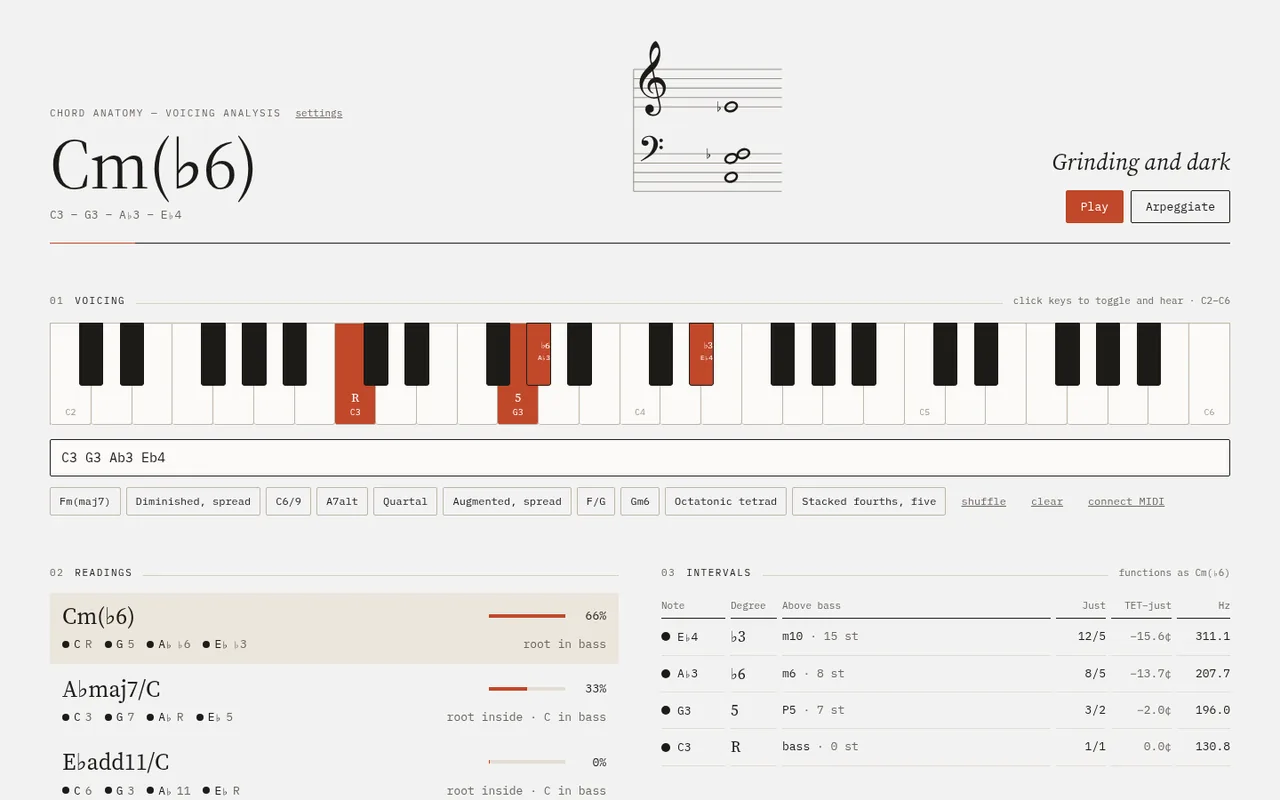Load the Octatonic tetrad preset
This screenshot has width=1280, height=800.
click(726, 501)
